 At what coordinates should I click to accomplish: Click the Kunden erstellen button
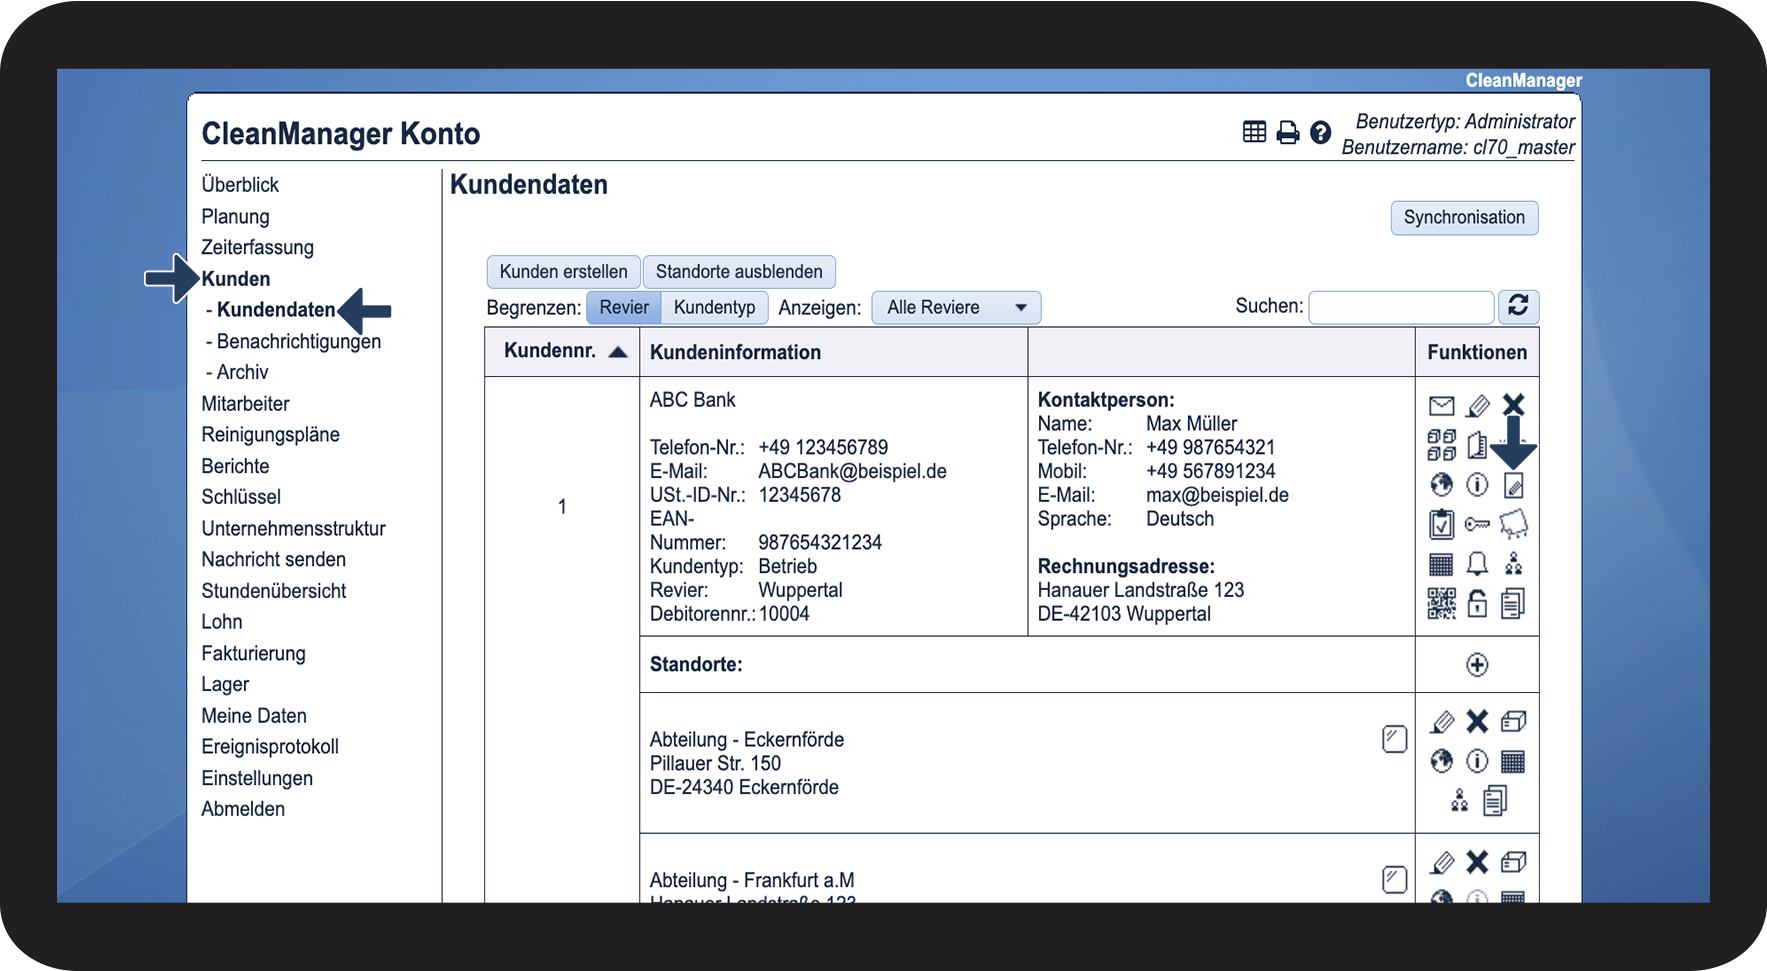pyautogui.click(x=563, y=272)
